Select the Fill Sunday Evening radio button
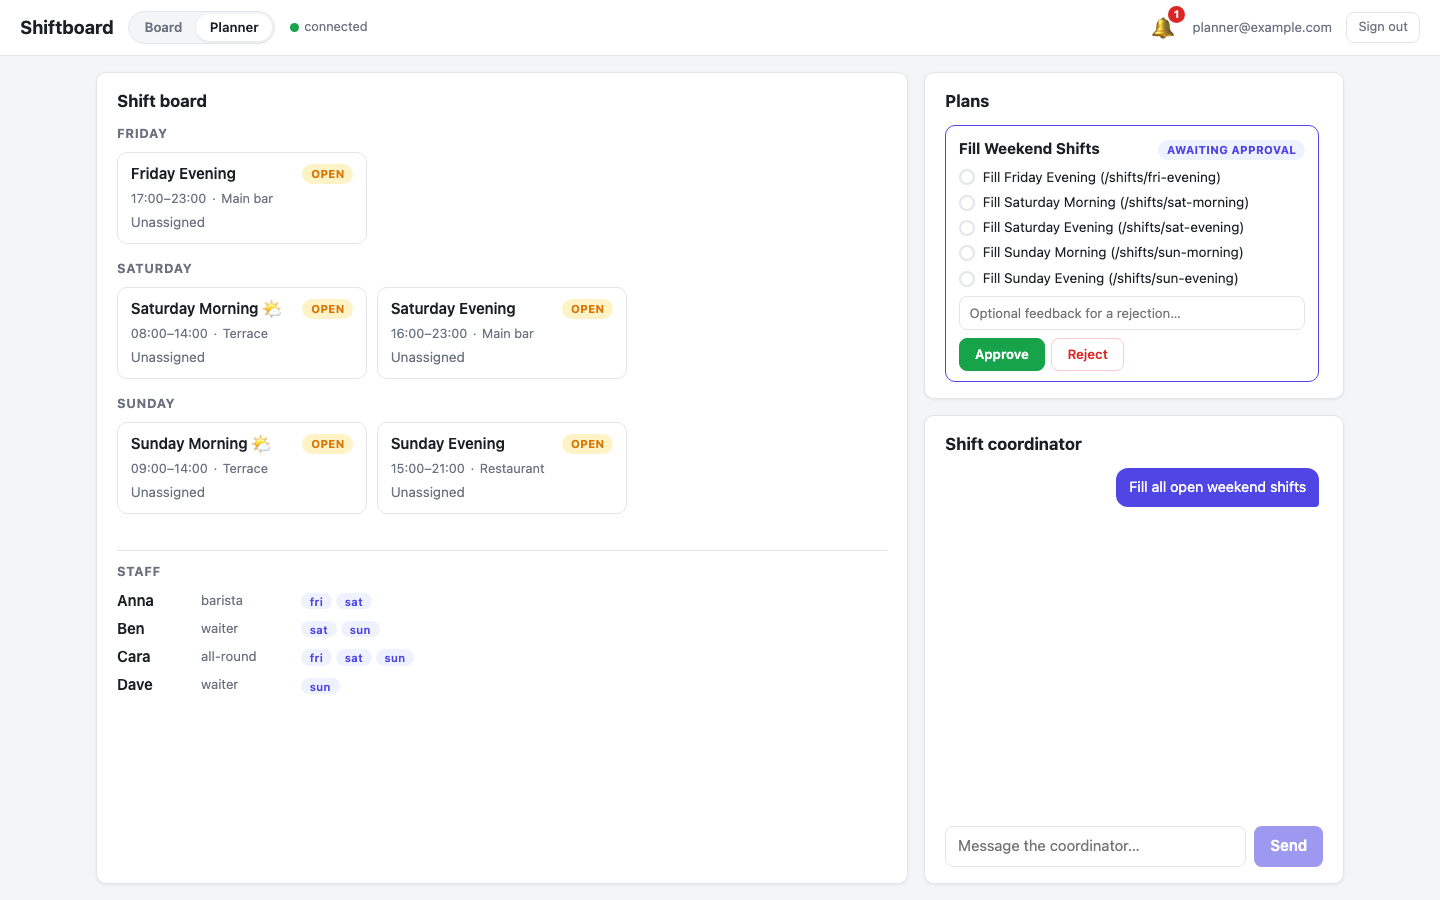The width and height of the screenshot is (1440, 900). tap(967, 279)
